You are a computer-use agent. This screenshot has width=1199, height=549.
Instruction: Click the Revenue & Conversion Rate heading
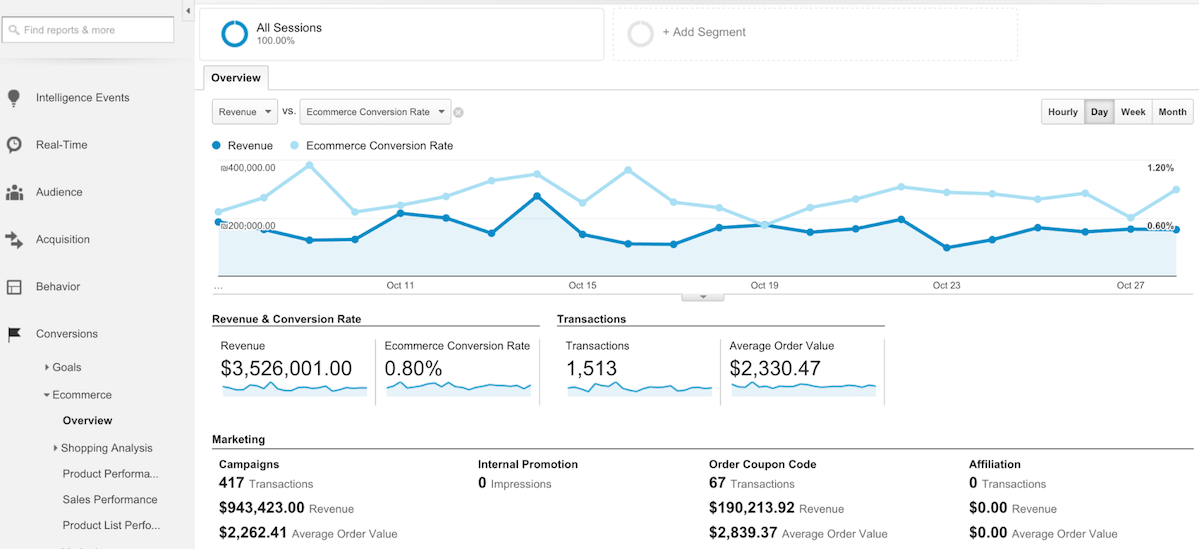(287, 319)
